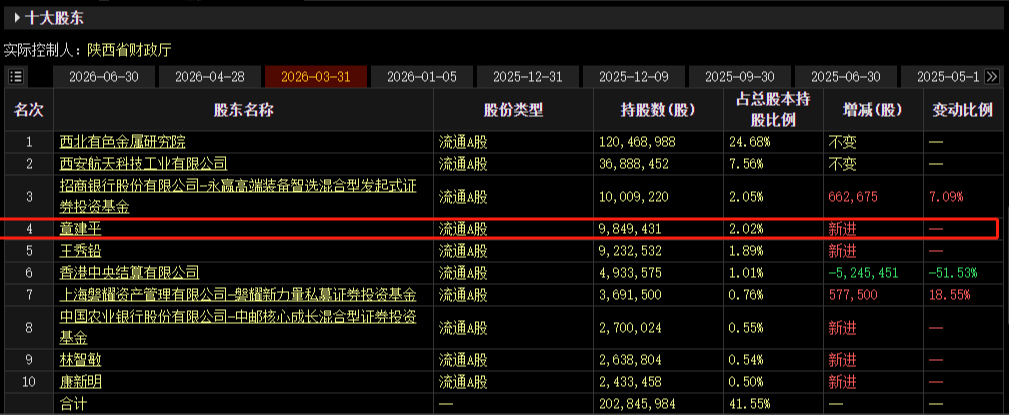Viewport: 1009px width, 415px height.
Task: Click the total 41.55% ownership percentage
Action: pyautogui.click(x=748, y=403)
